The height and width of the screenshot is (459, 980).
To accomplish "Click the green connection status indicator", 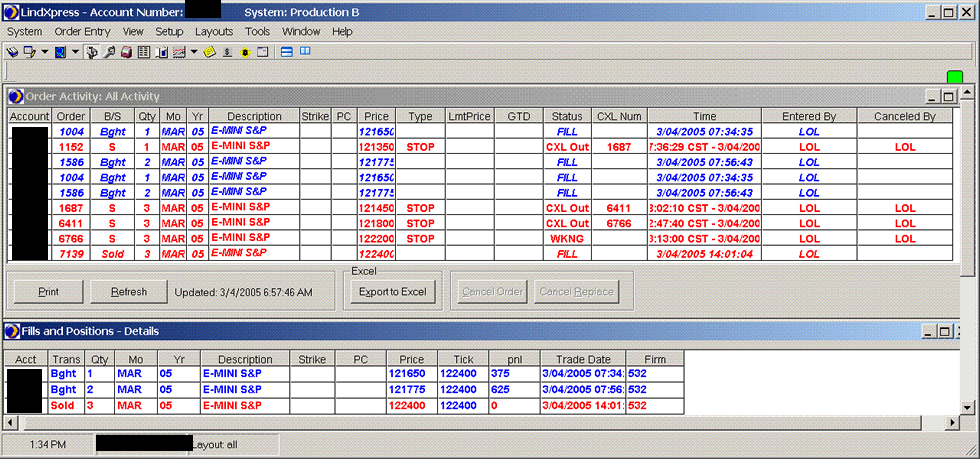I will coord(955,77).
